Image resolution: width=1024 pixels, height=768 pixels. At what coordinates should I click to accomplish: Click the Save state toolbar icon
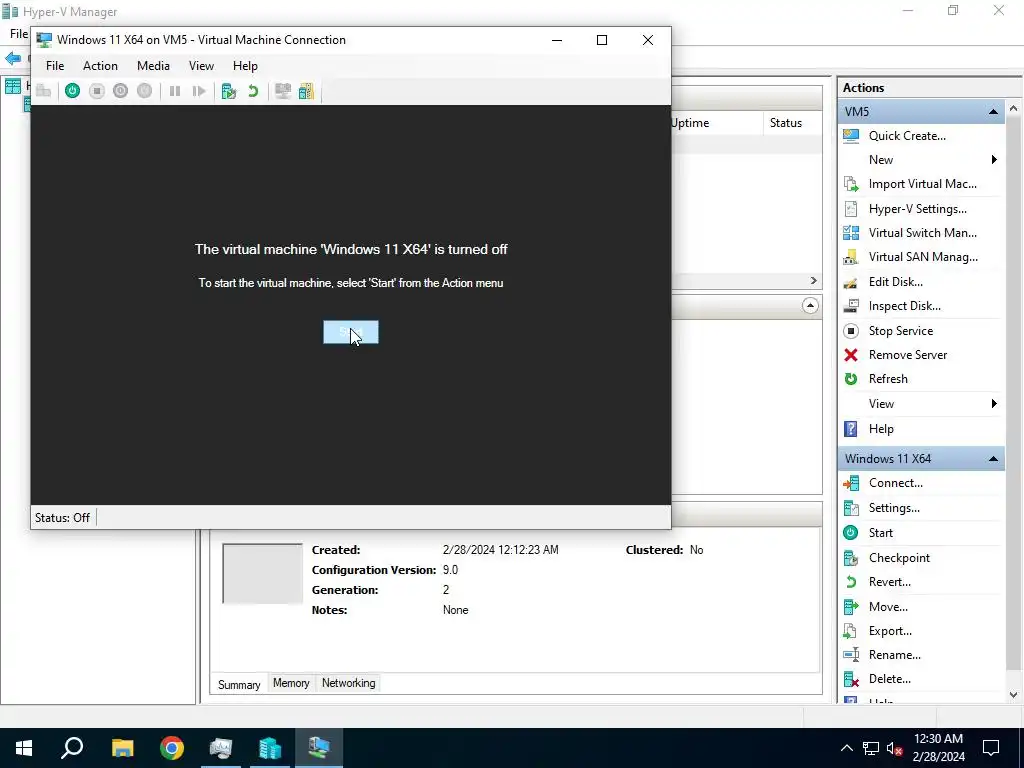[144, 91]
